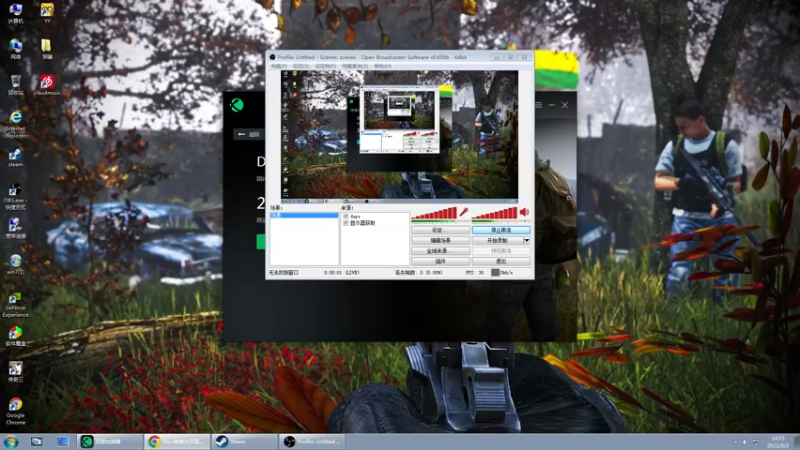Screen dimensions: 800x450
Task: Click the 编辑场景 edit scene button
Action: (x=440, y=240)
